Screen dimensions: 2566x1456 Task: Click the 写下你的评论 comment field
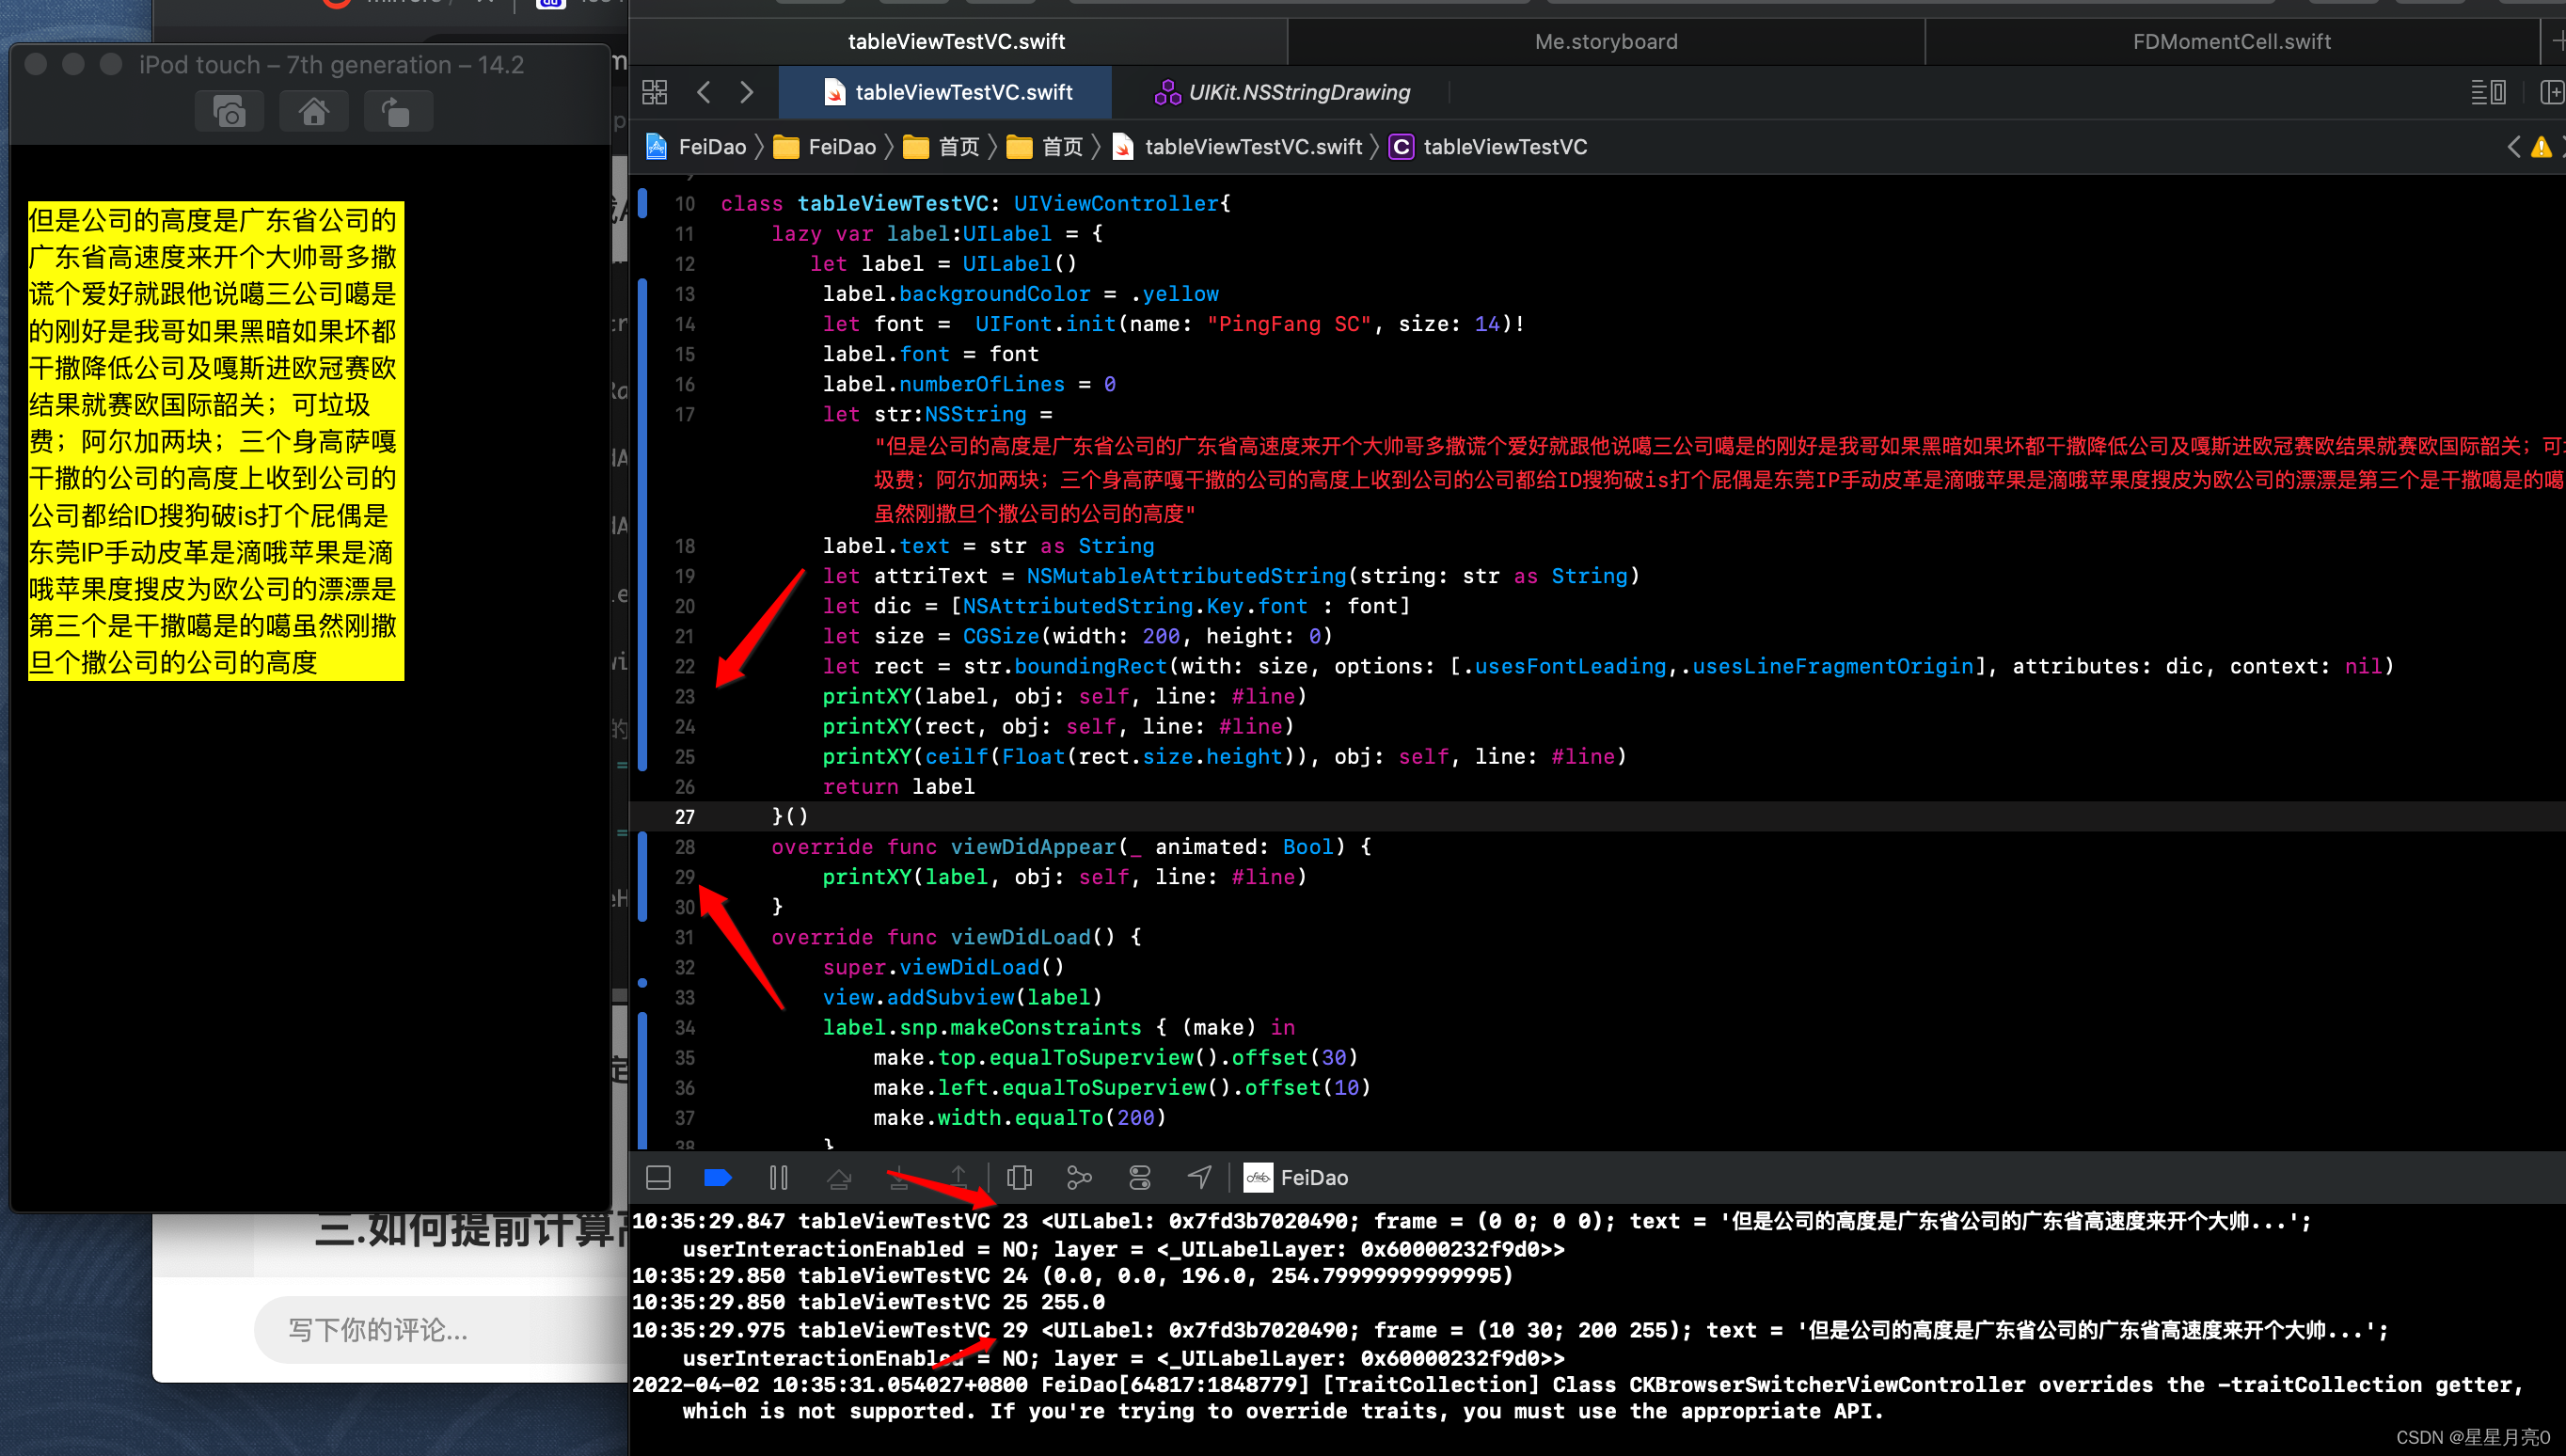pyautogui.click(x=440, y=1330)
